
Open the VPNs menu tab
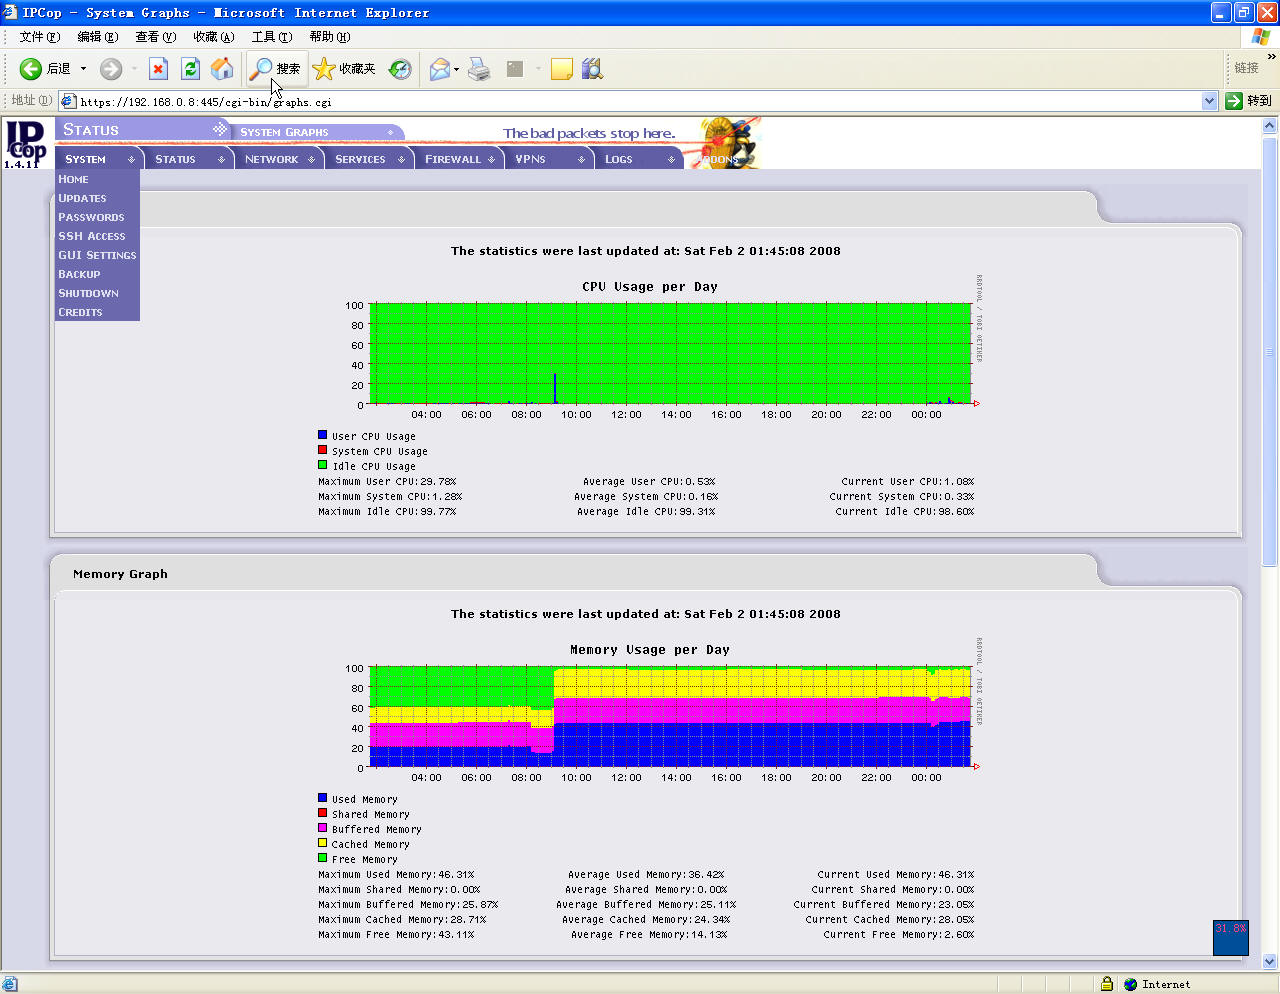coord(548,159)
